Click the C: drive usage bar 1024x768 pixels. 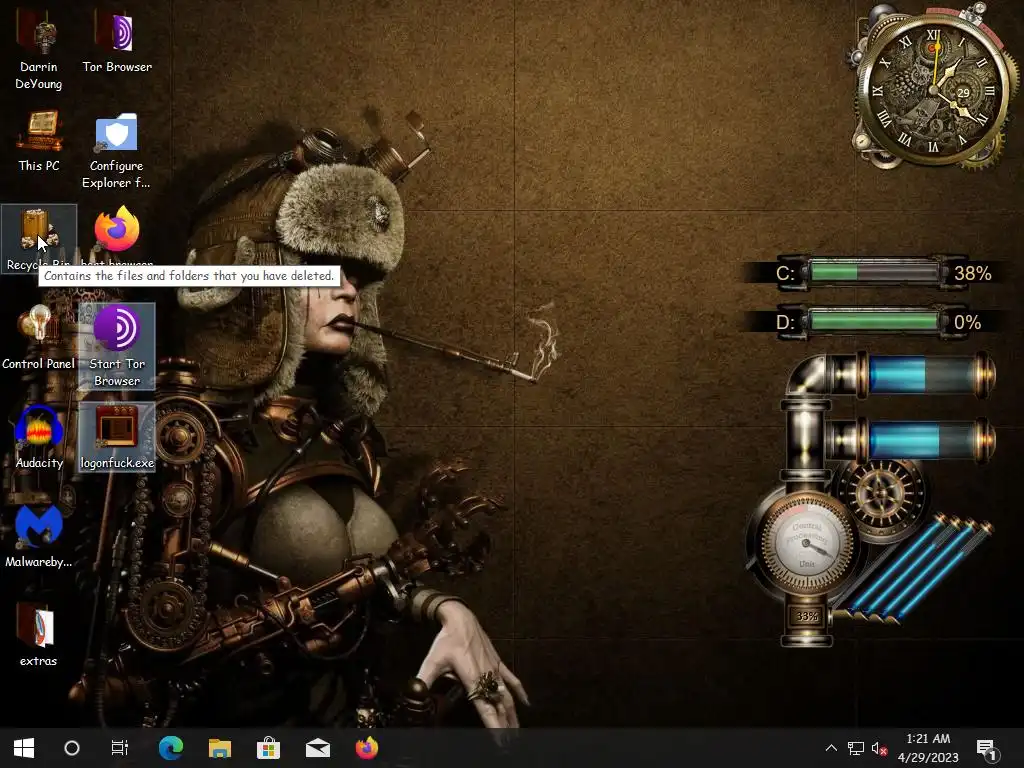(x=874, y=272)
